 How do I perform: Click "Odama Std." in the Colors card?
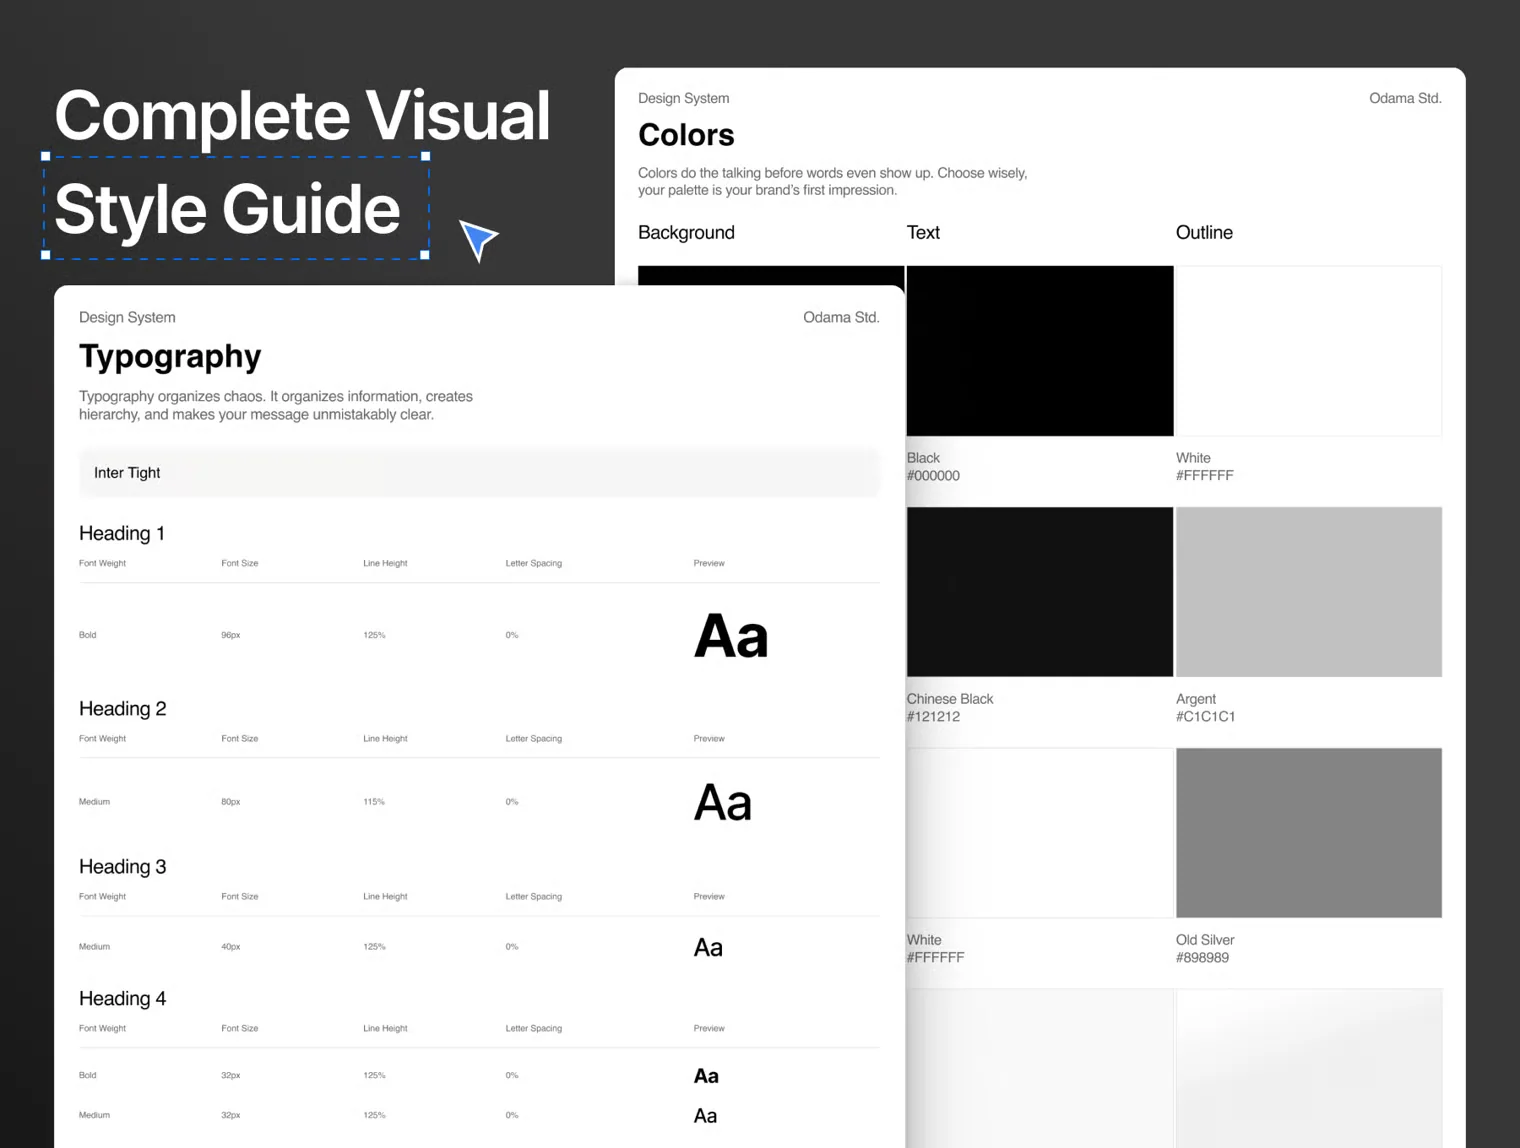[x=1405, y=98]
